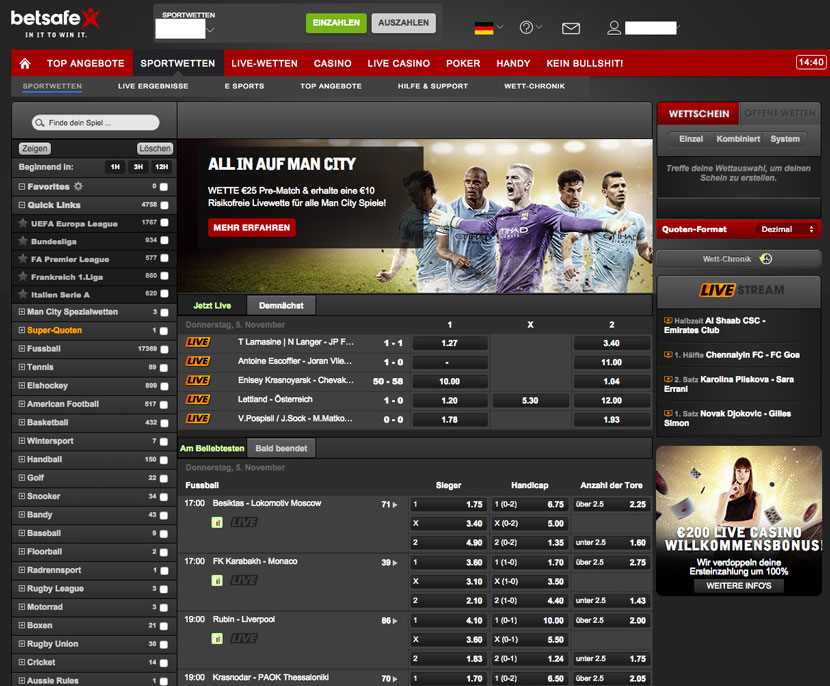The image size is (830, 686).
Task: Click the Auszahlen button
Action: [x=403, y=23]
